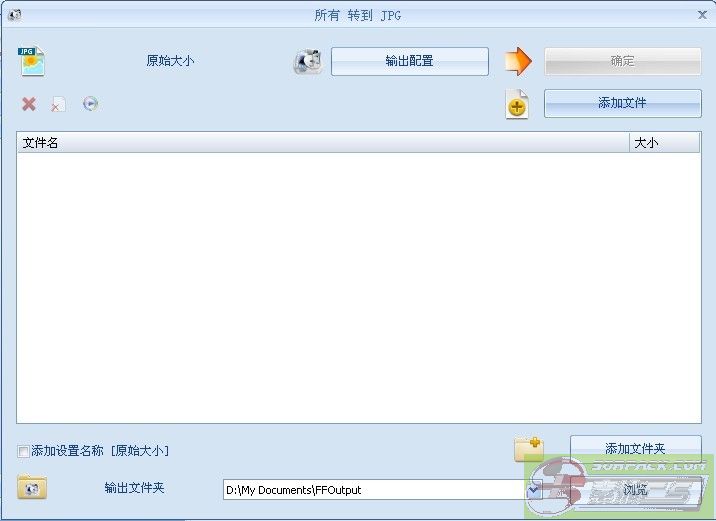Close the 所有 转到 JPG dialog
This screenshot has width=716, height=521.
[702, 15]
